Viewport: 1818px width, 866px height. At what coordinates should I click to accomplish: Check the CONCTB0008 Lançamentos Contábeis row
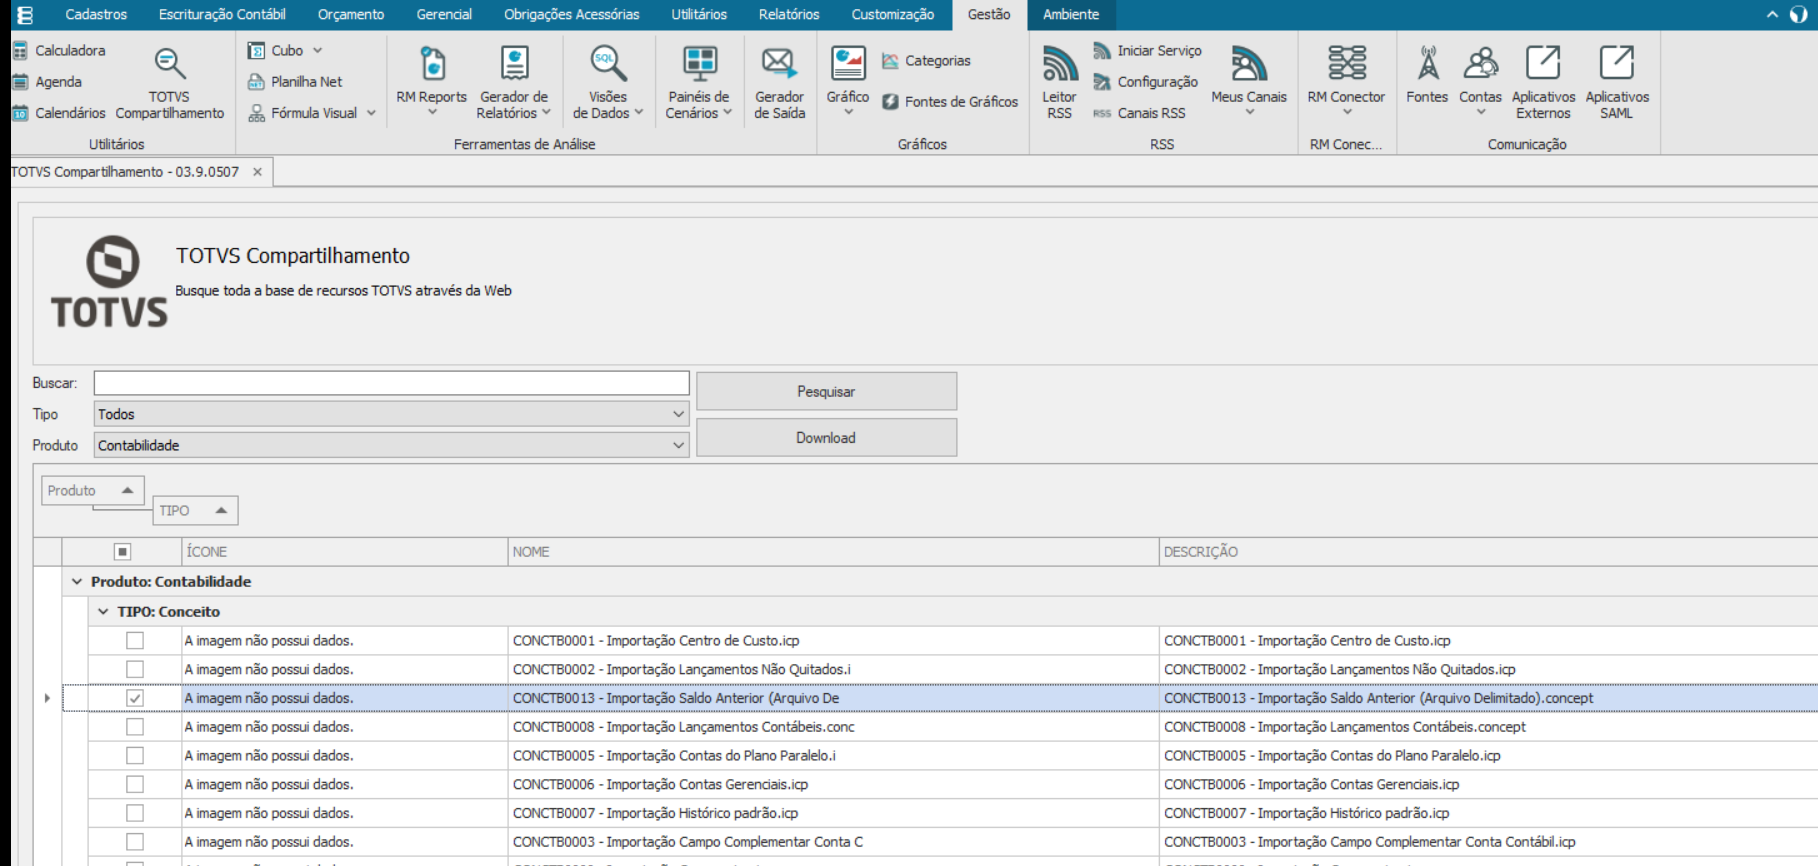pyautogui.click(x=135, y=727)
